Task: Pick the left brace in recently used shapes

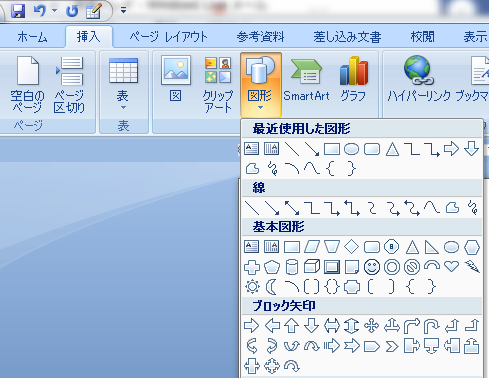Action: tap(331, 169)
